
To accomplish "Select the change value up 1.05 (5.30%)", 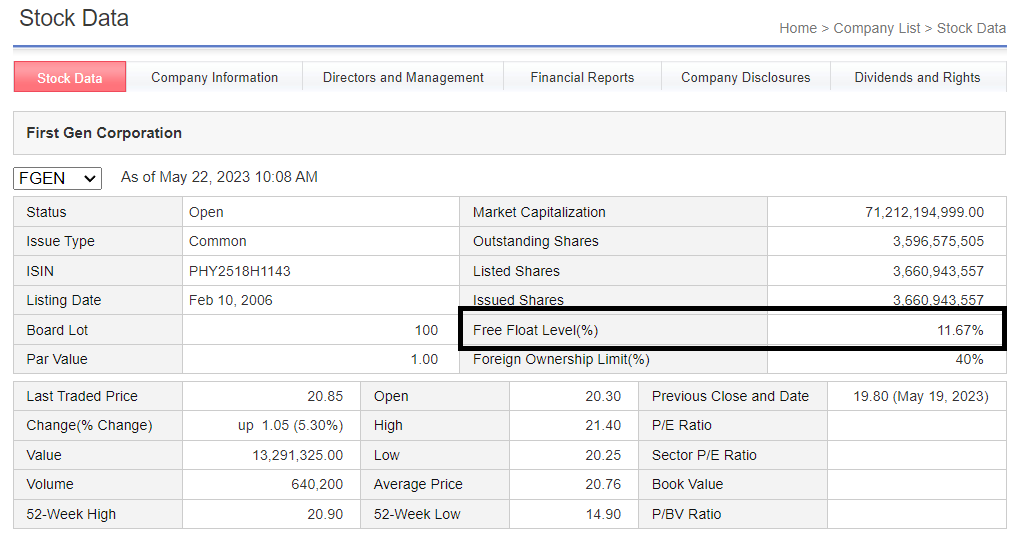I will tap(290, 425).
